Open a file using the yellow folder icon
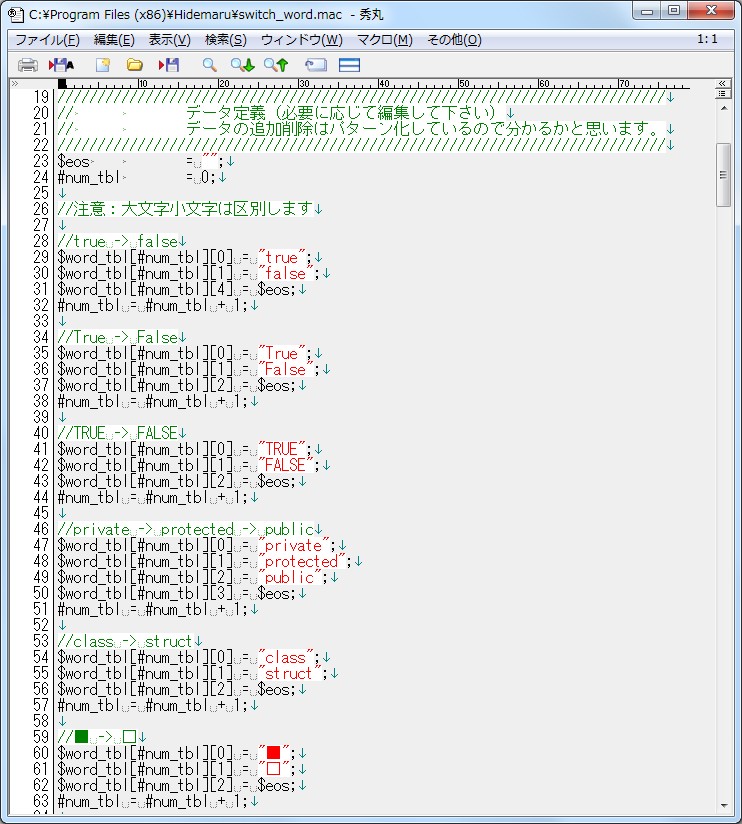 click(x=135, y=65)
